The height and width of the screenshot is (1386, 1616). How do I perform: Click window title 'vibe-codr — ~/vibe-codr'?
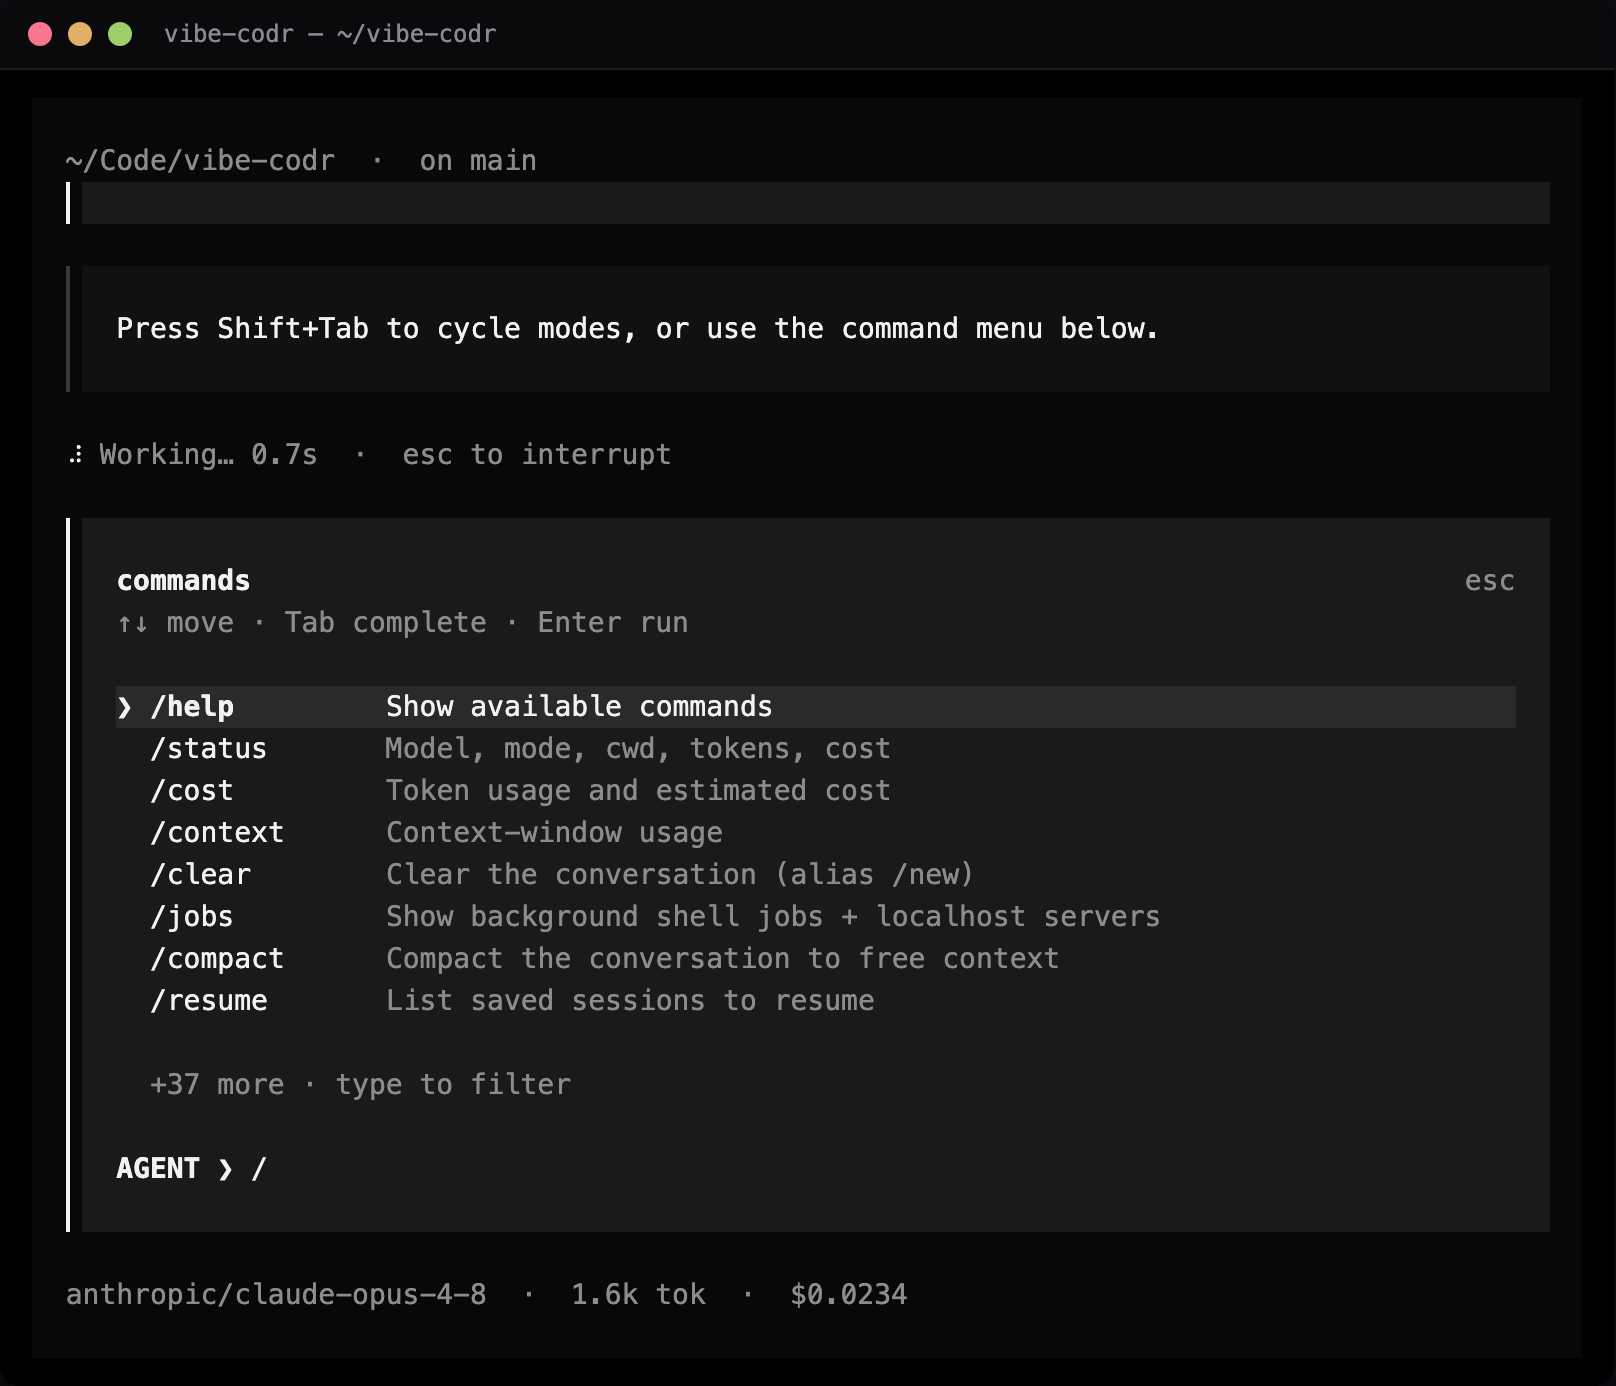click(x=330, y=34)
